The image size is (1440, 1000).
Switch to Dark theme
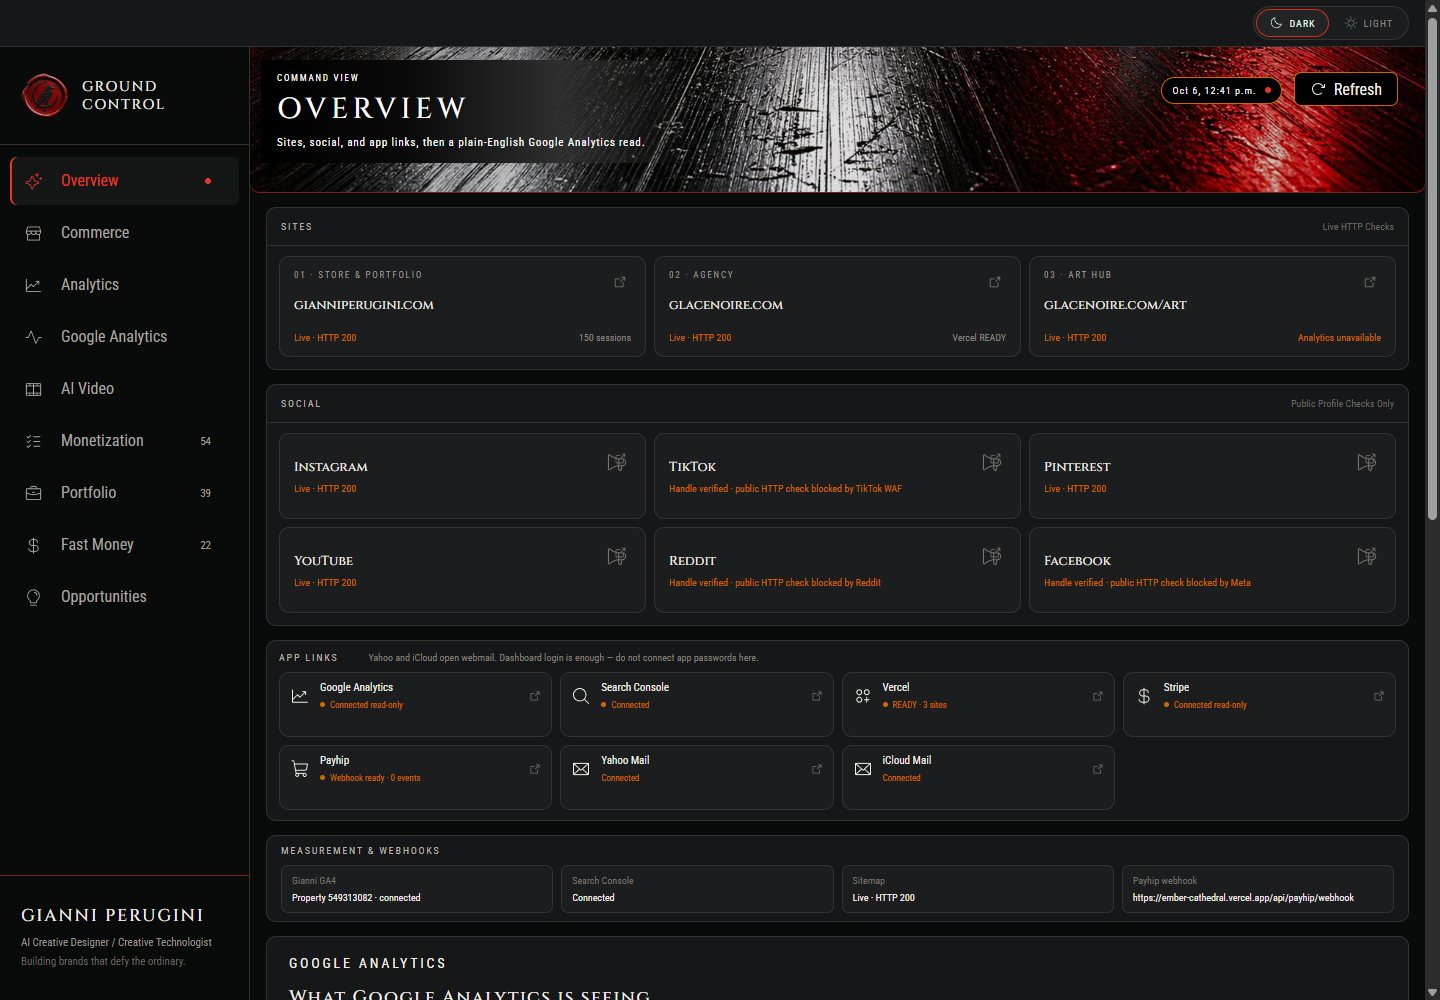tap(1292, 23)
